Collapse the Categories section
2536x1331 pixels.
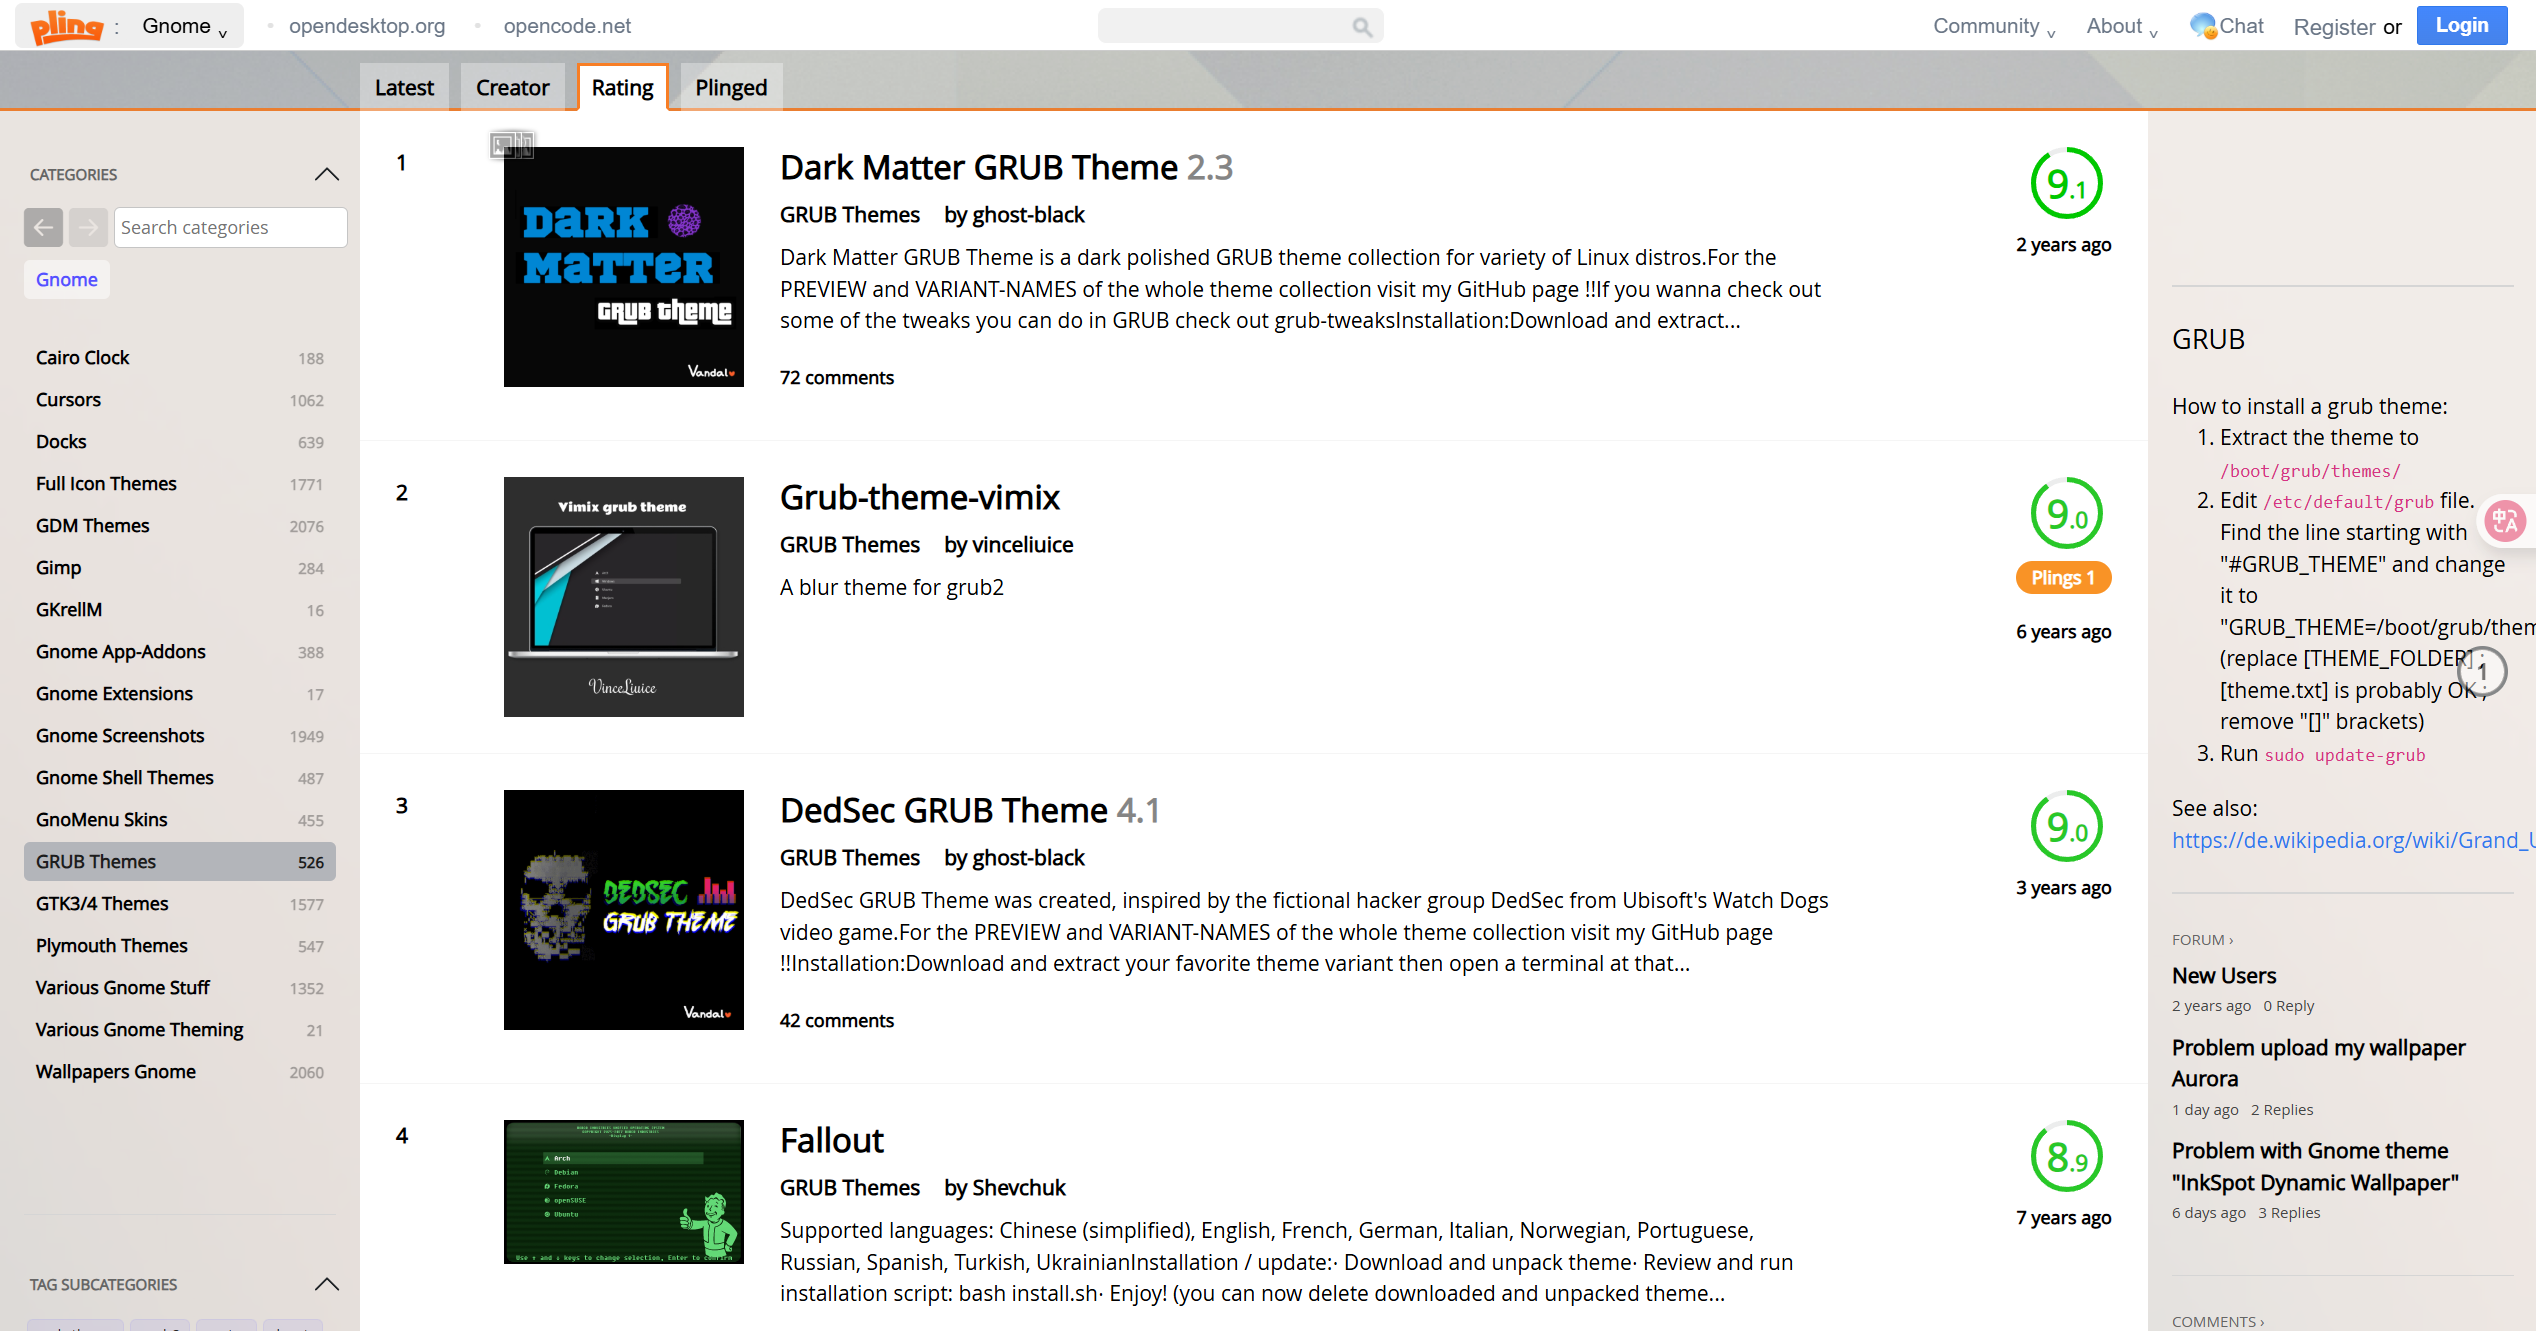tap(327, 174)
